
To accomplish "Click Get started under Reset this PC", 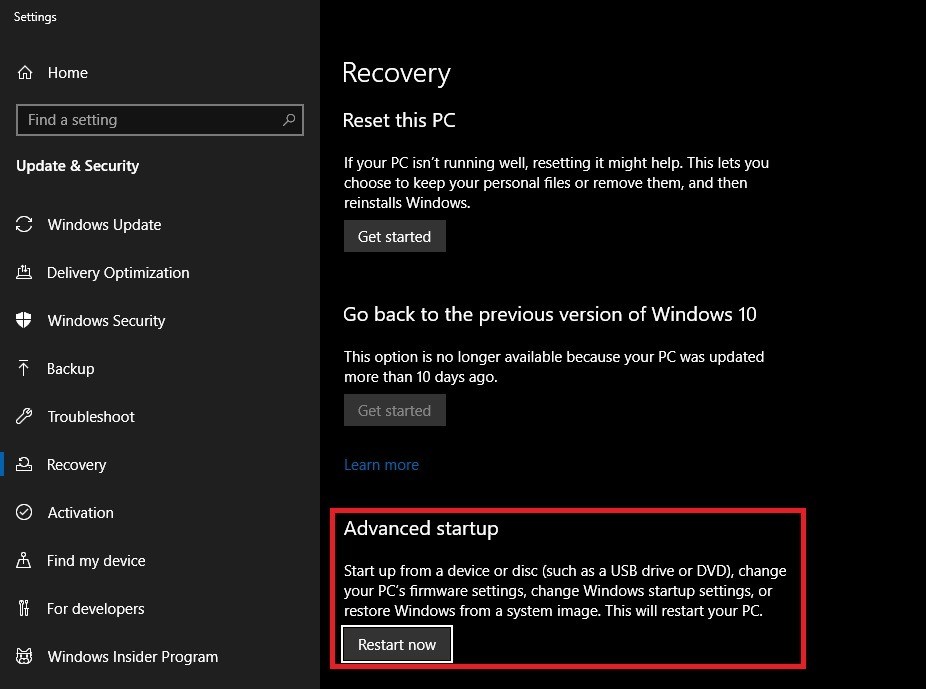I will point(394,236).
